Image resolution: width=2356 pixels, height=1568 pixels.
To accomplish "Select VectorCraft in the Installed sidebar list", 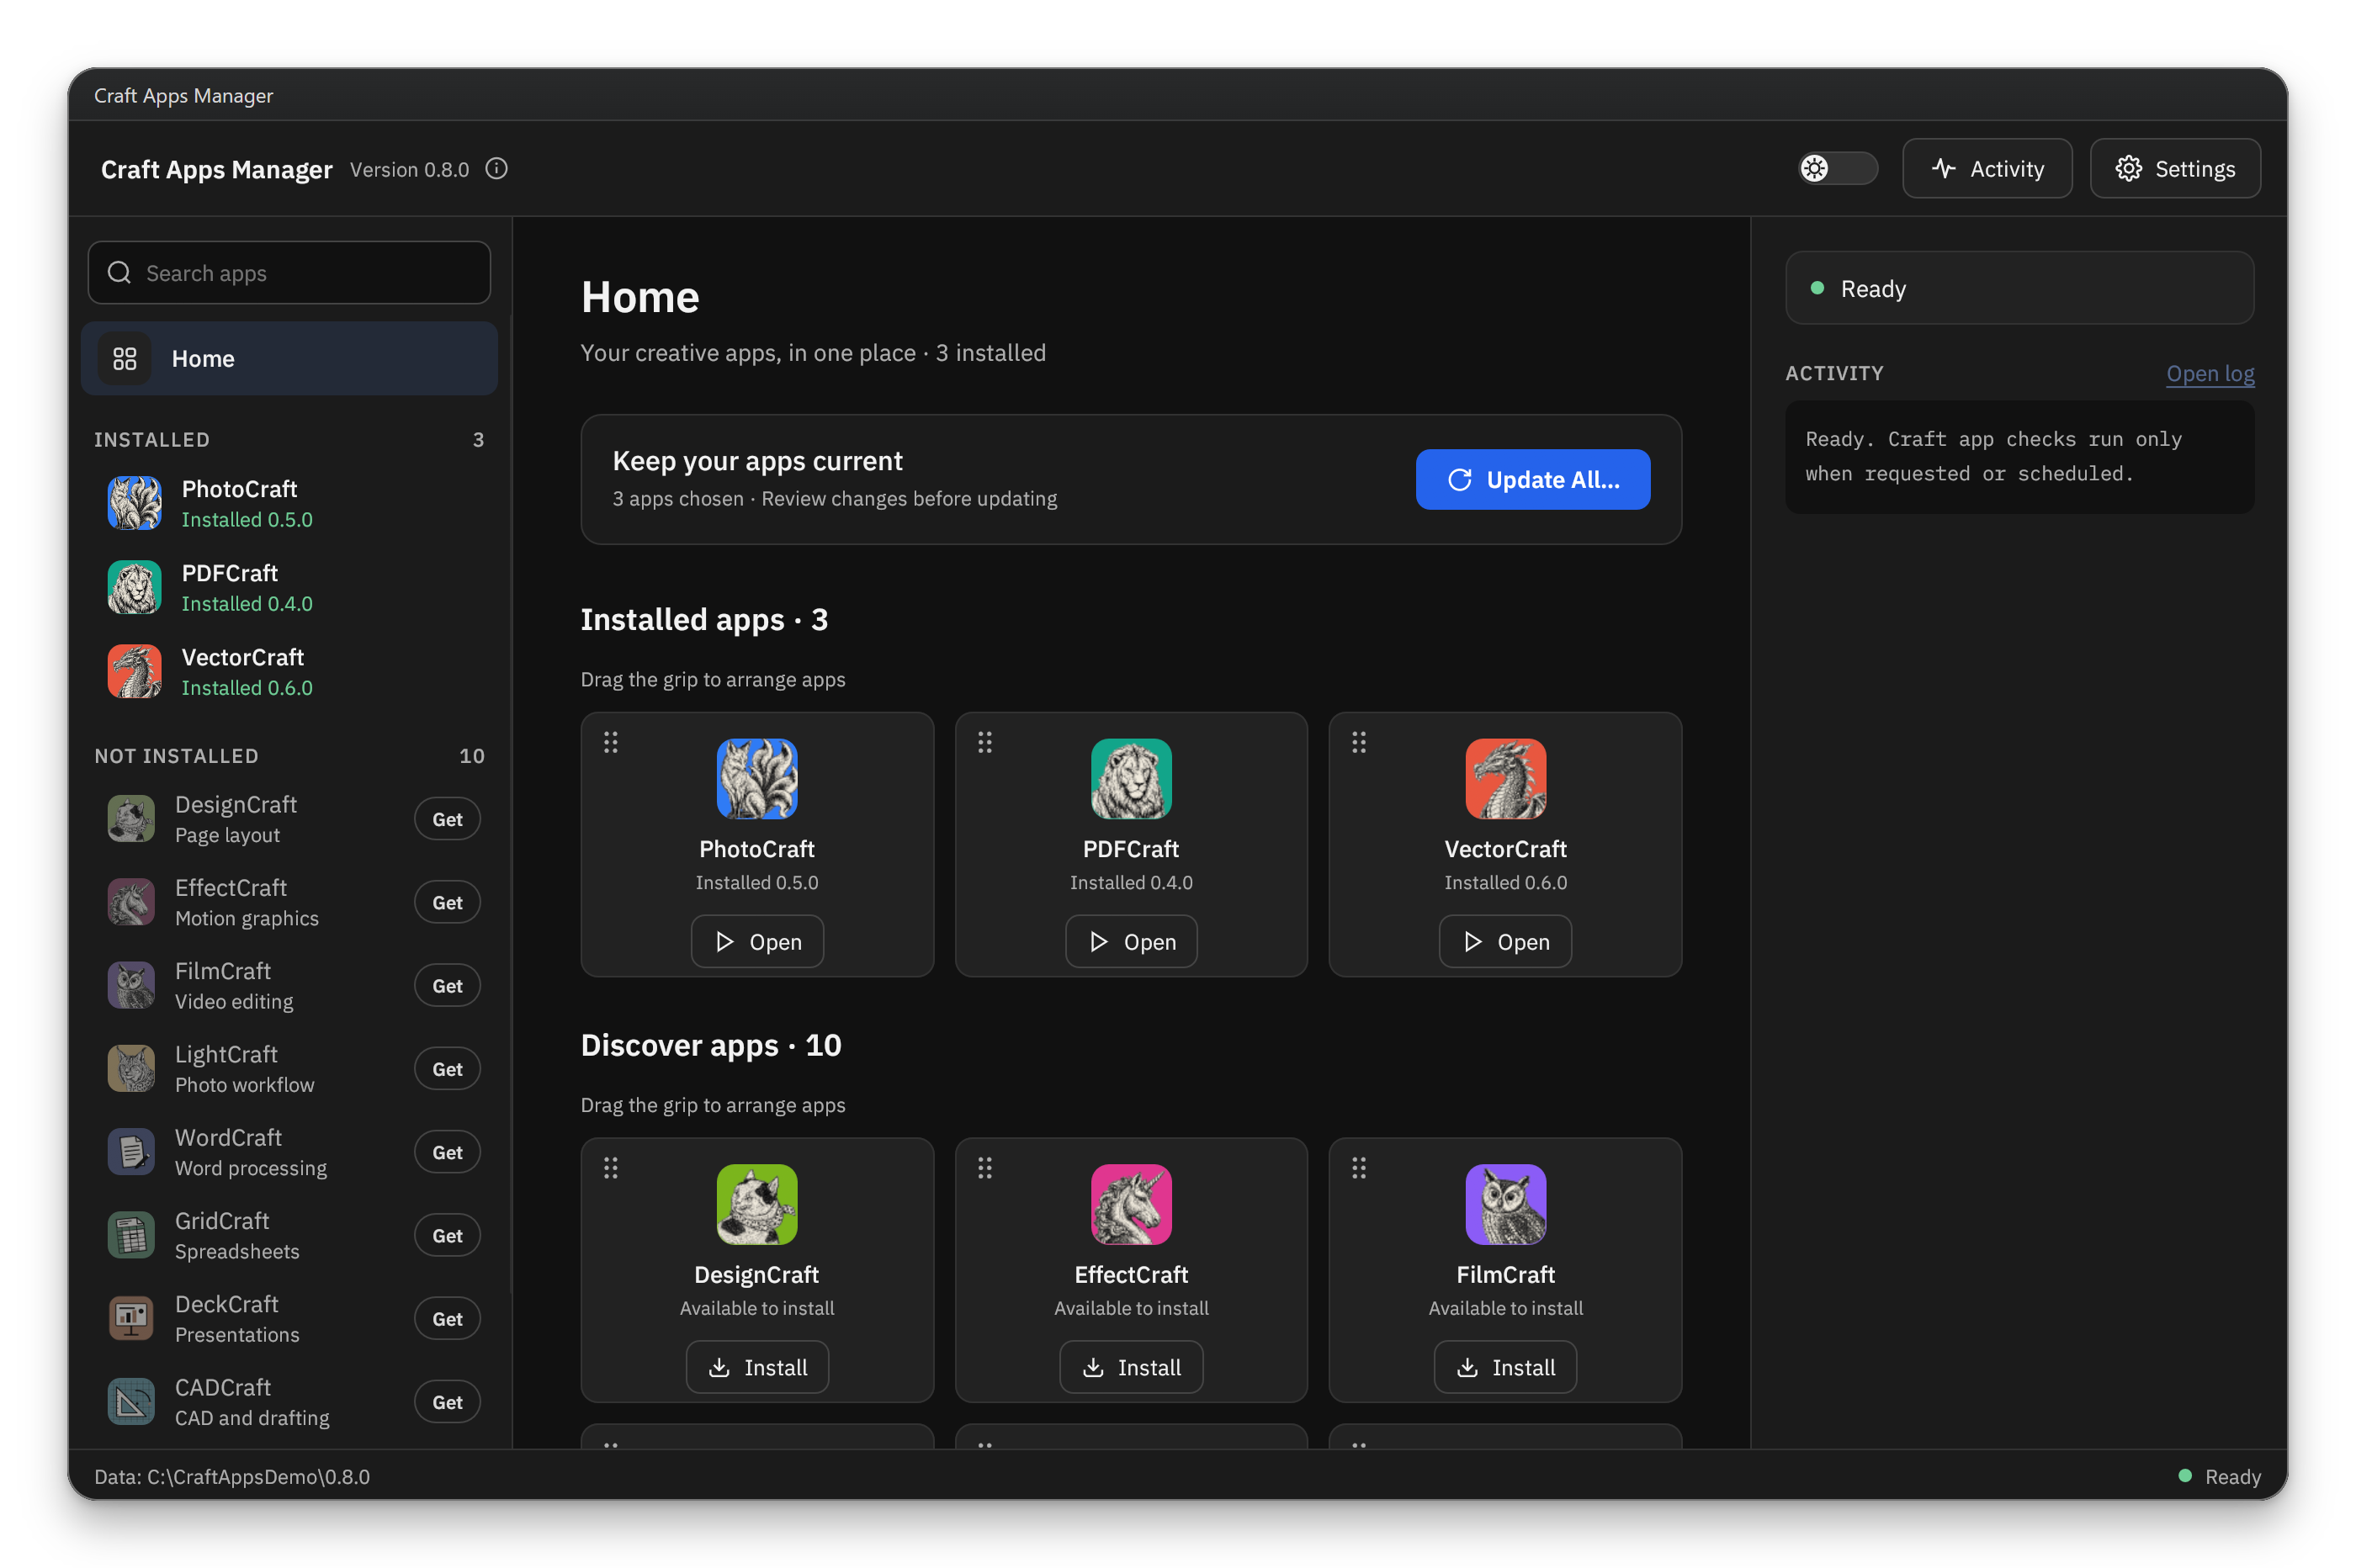I will pos(289,671).
